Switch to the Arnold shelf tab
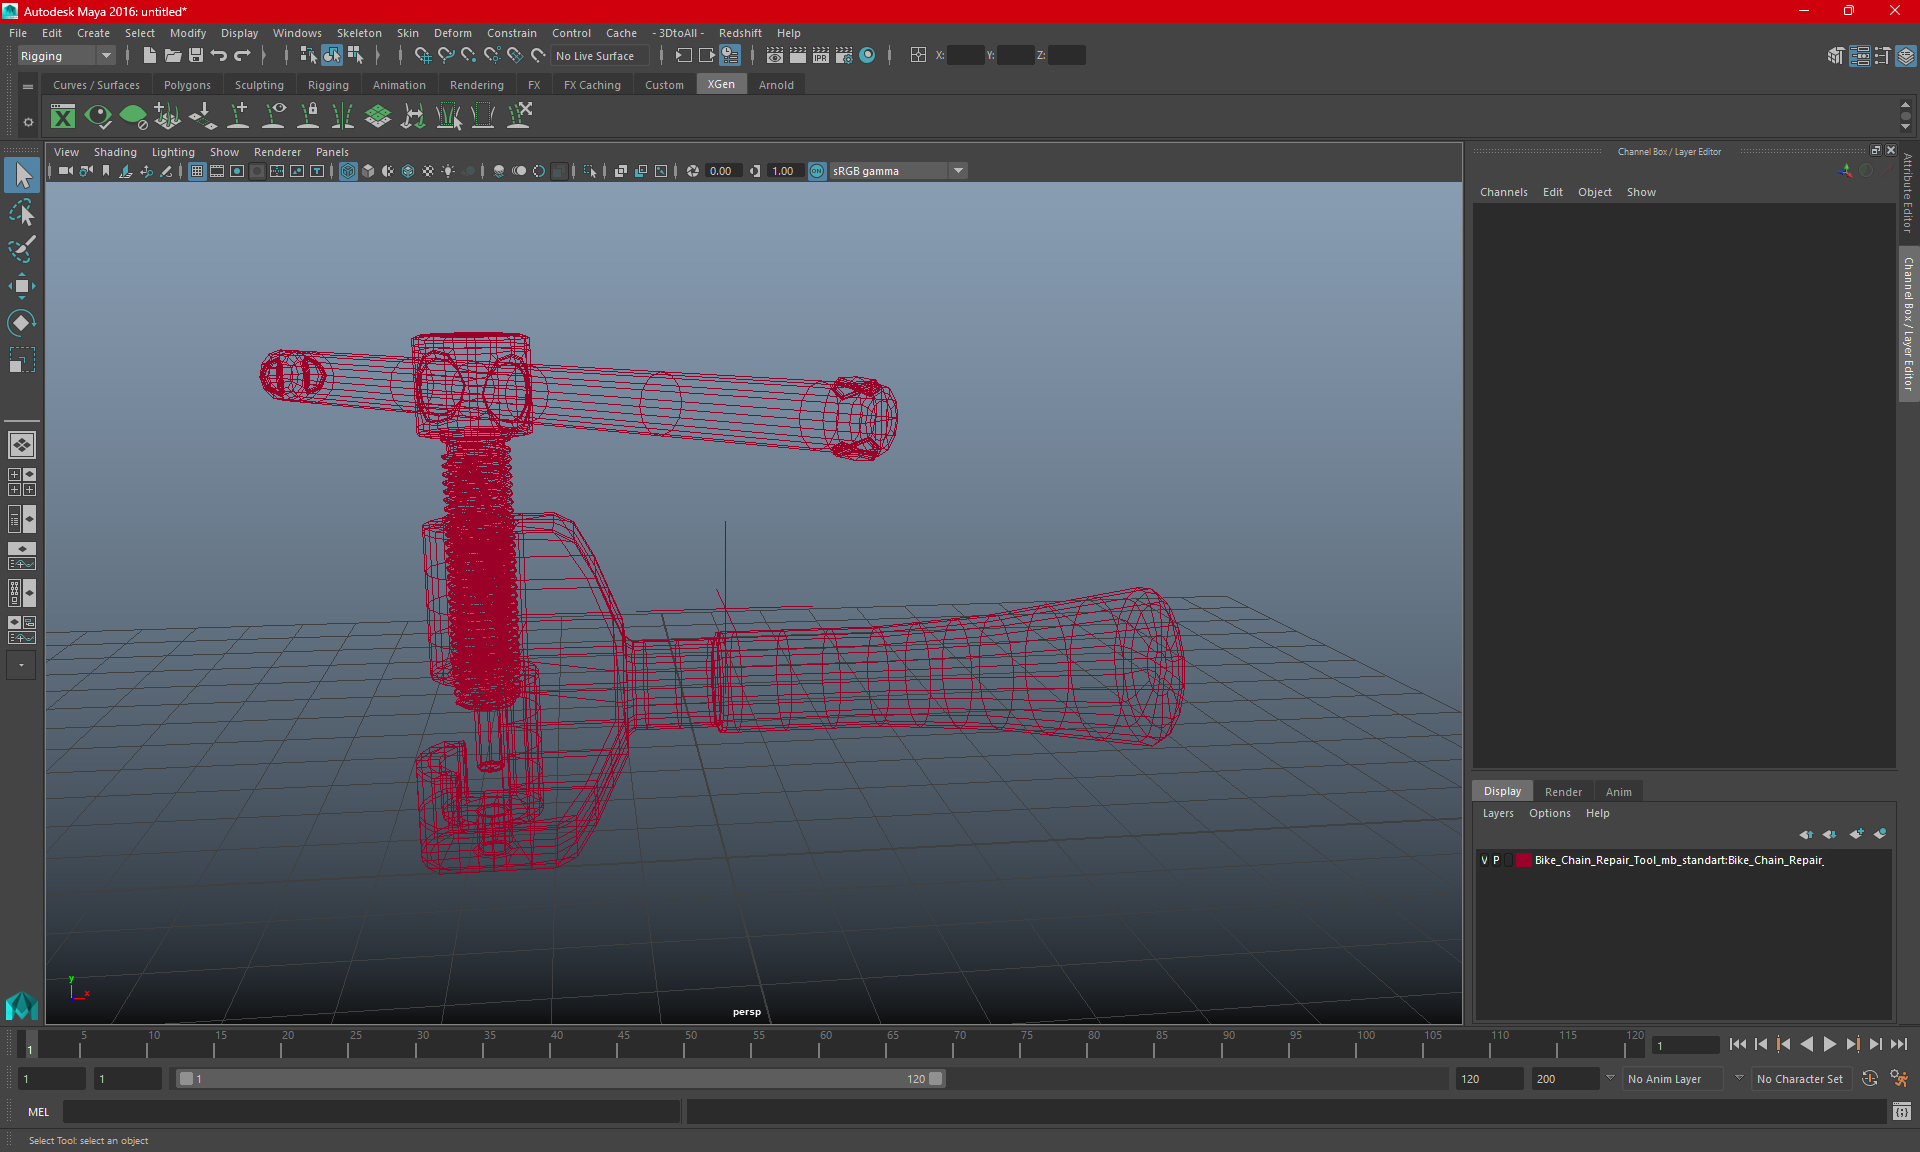The image size is (1920, 1152). [776, 85]
